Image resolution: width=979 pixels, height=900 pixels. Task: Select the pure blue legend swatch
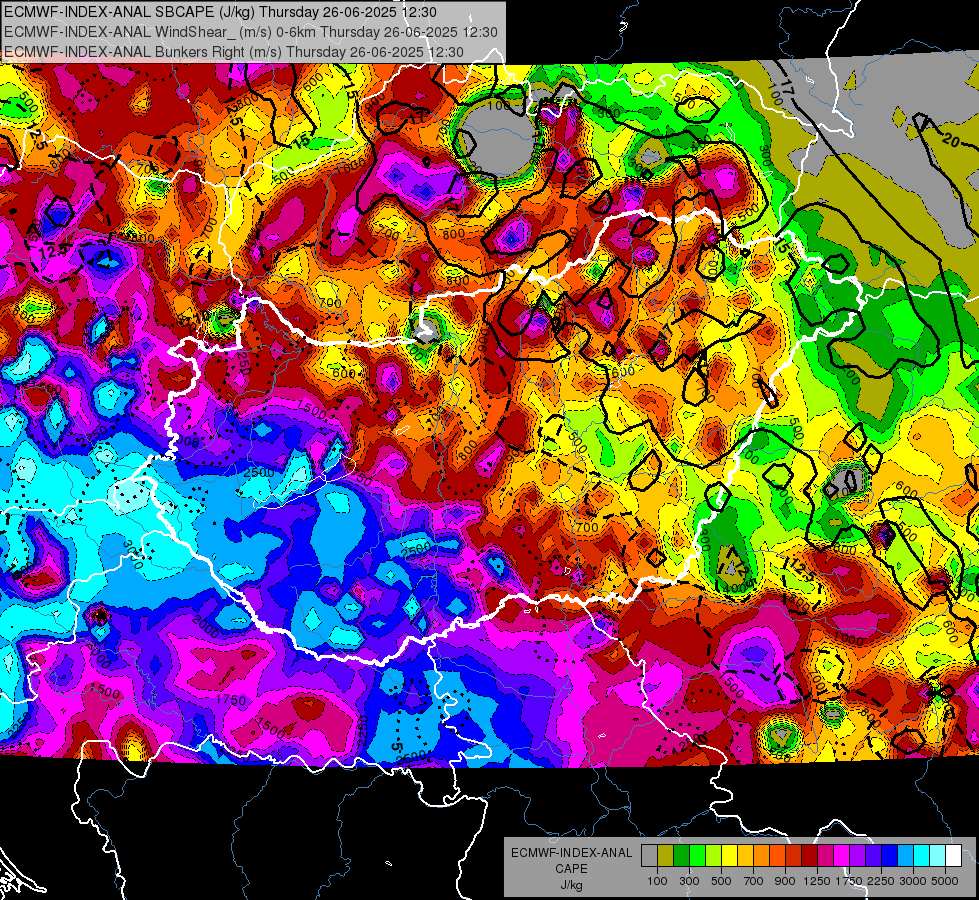(x=890, y=855)
